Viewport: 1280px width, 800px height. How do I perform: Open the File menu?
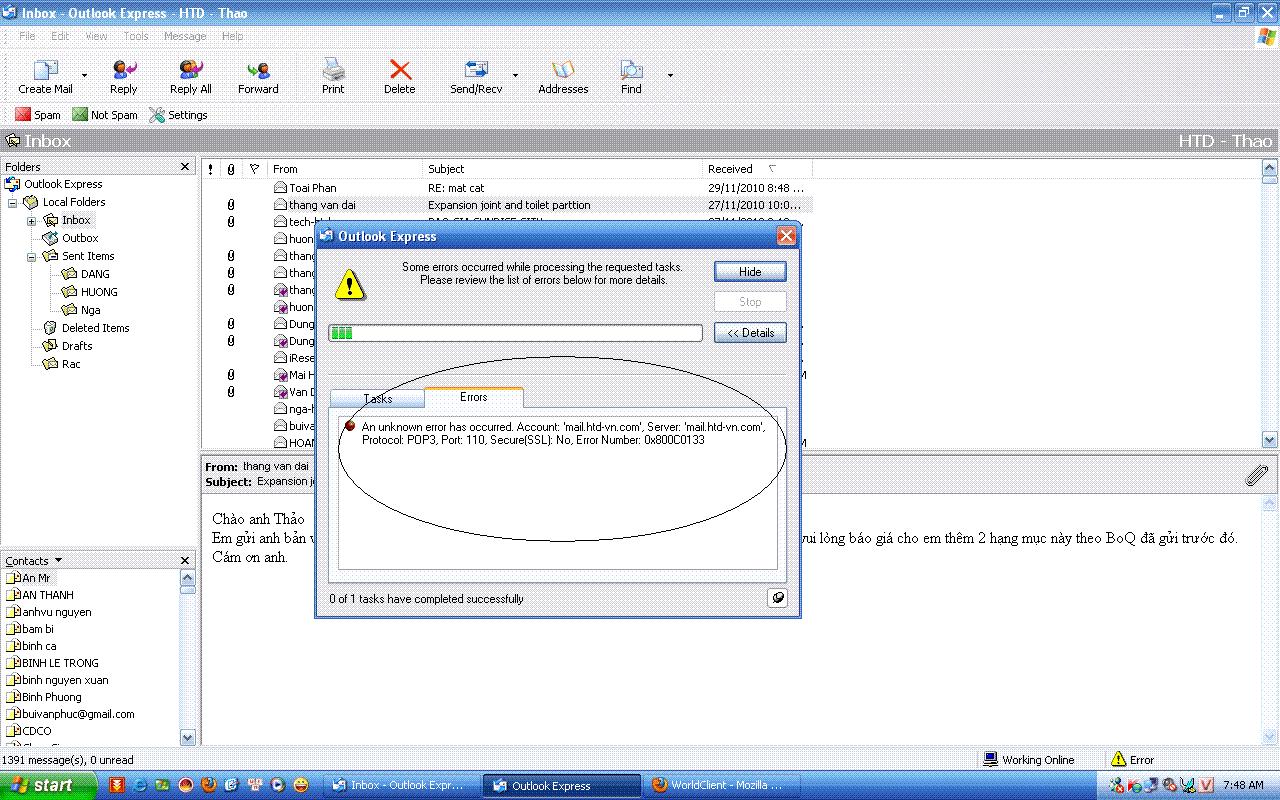[x=27, y=36]
